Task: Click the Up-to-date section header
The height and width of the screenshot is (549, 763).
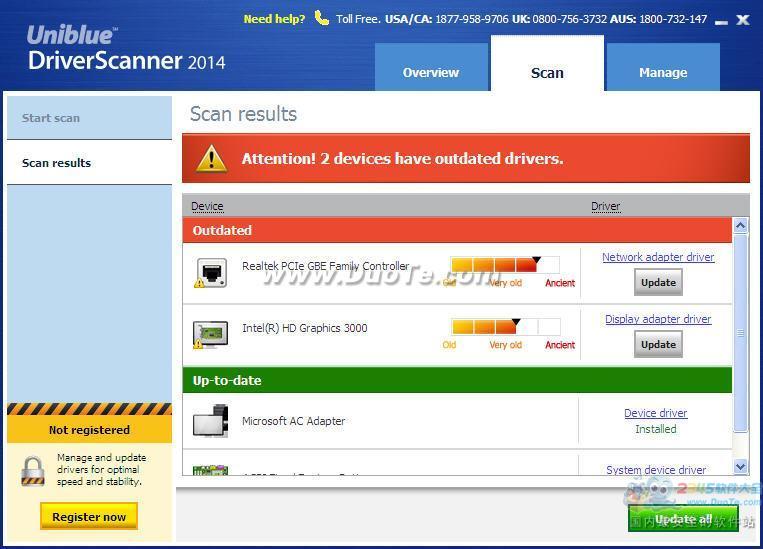Action: tap(457, 380)
